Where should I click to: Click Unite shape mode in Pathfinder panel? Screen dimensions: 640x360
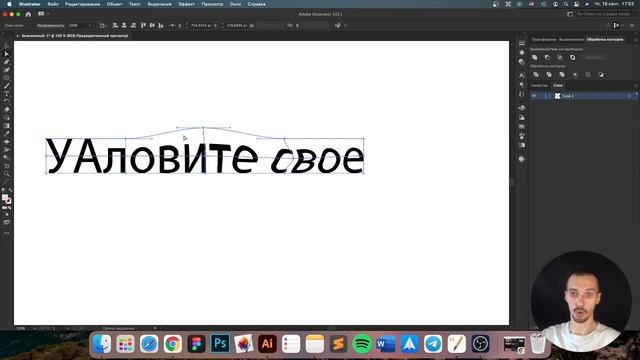click(x=535, y=58)
